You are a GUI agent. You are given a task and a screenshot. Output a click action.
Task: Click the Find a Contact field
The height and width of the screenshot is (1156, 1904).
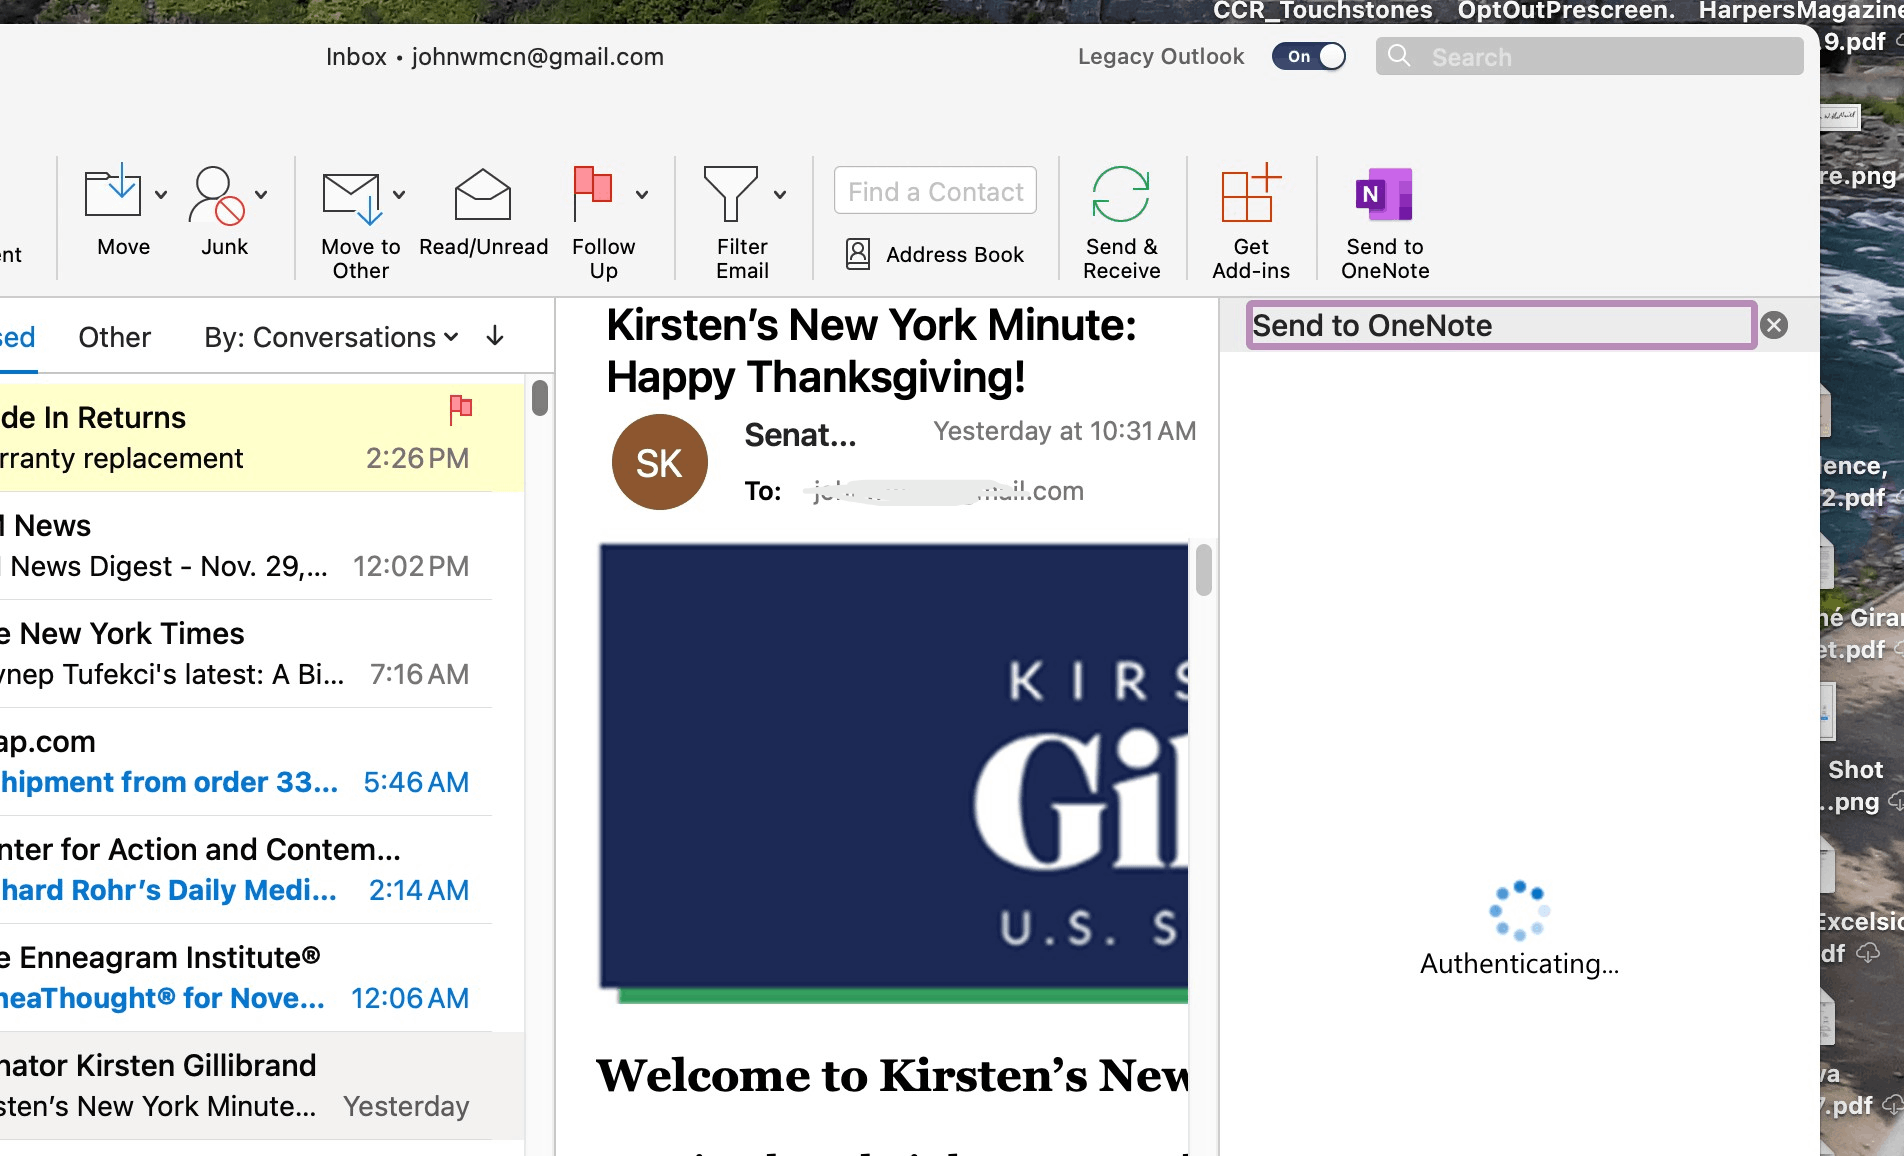pos(936,191)
